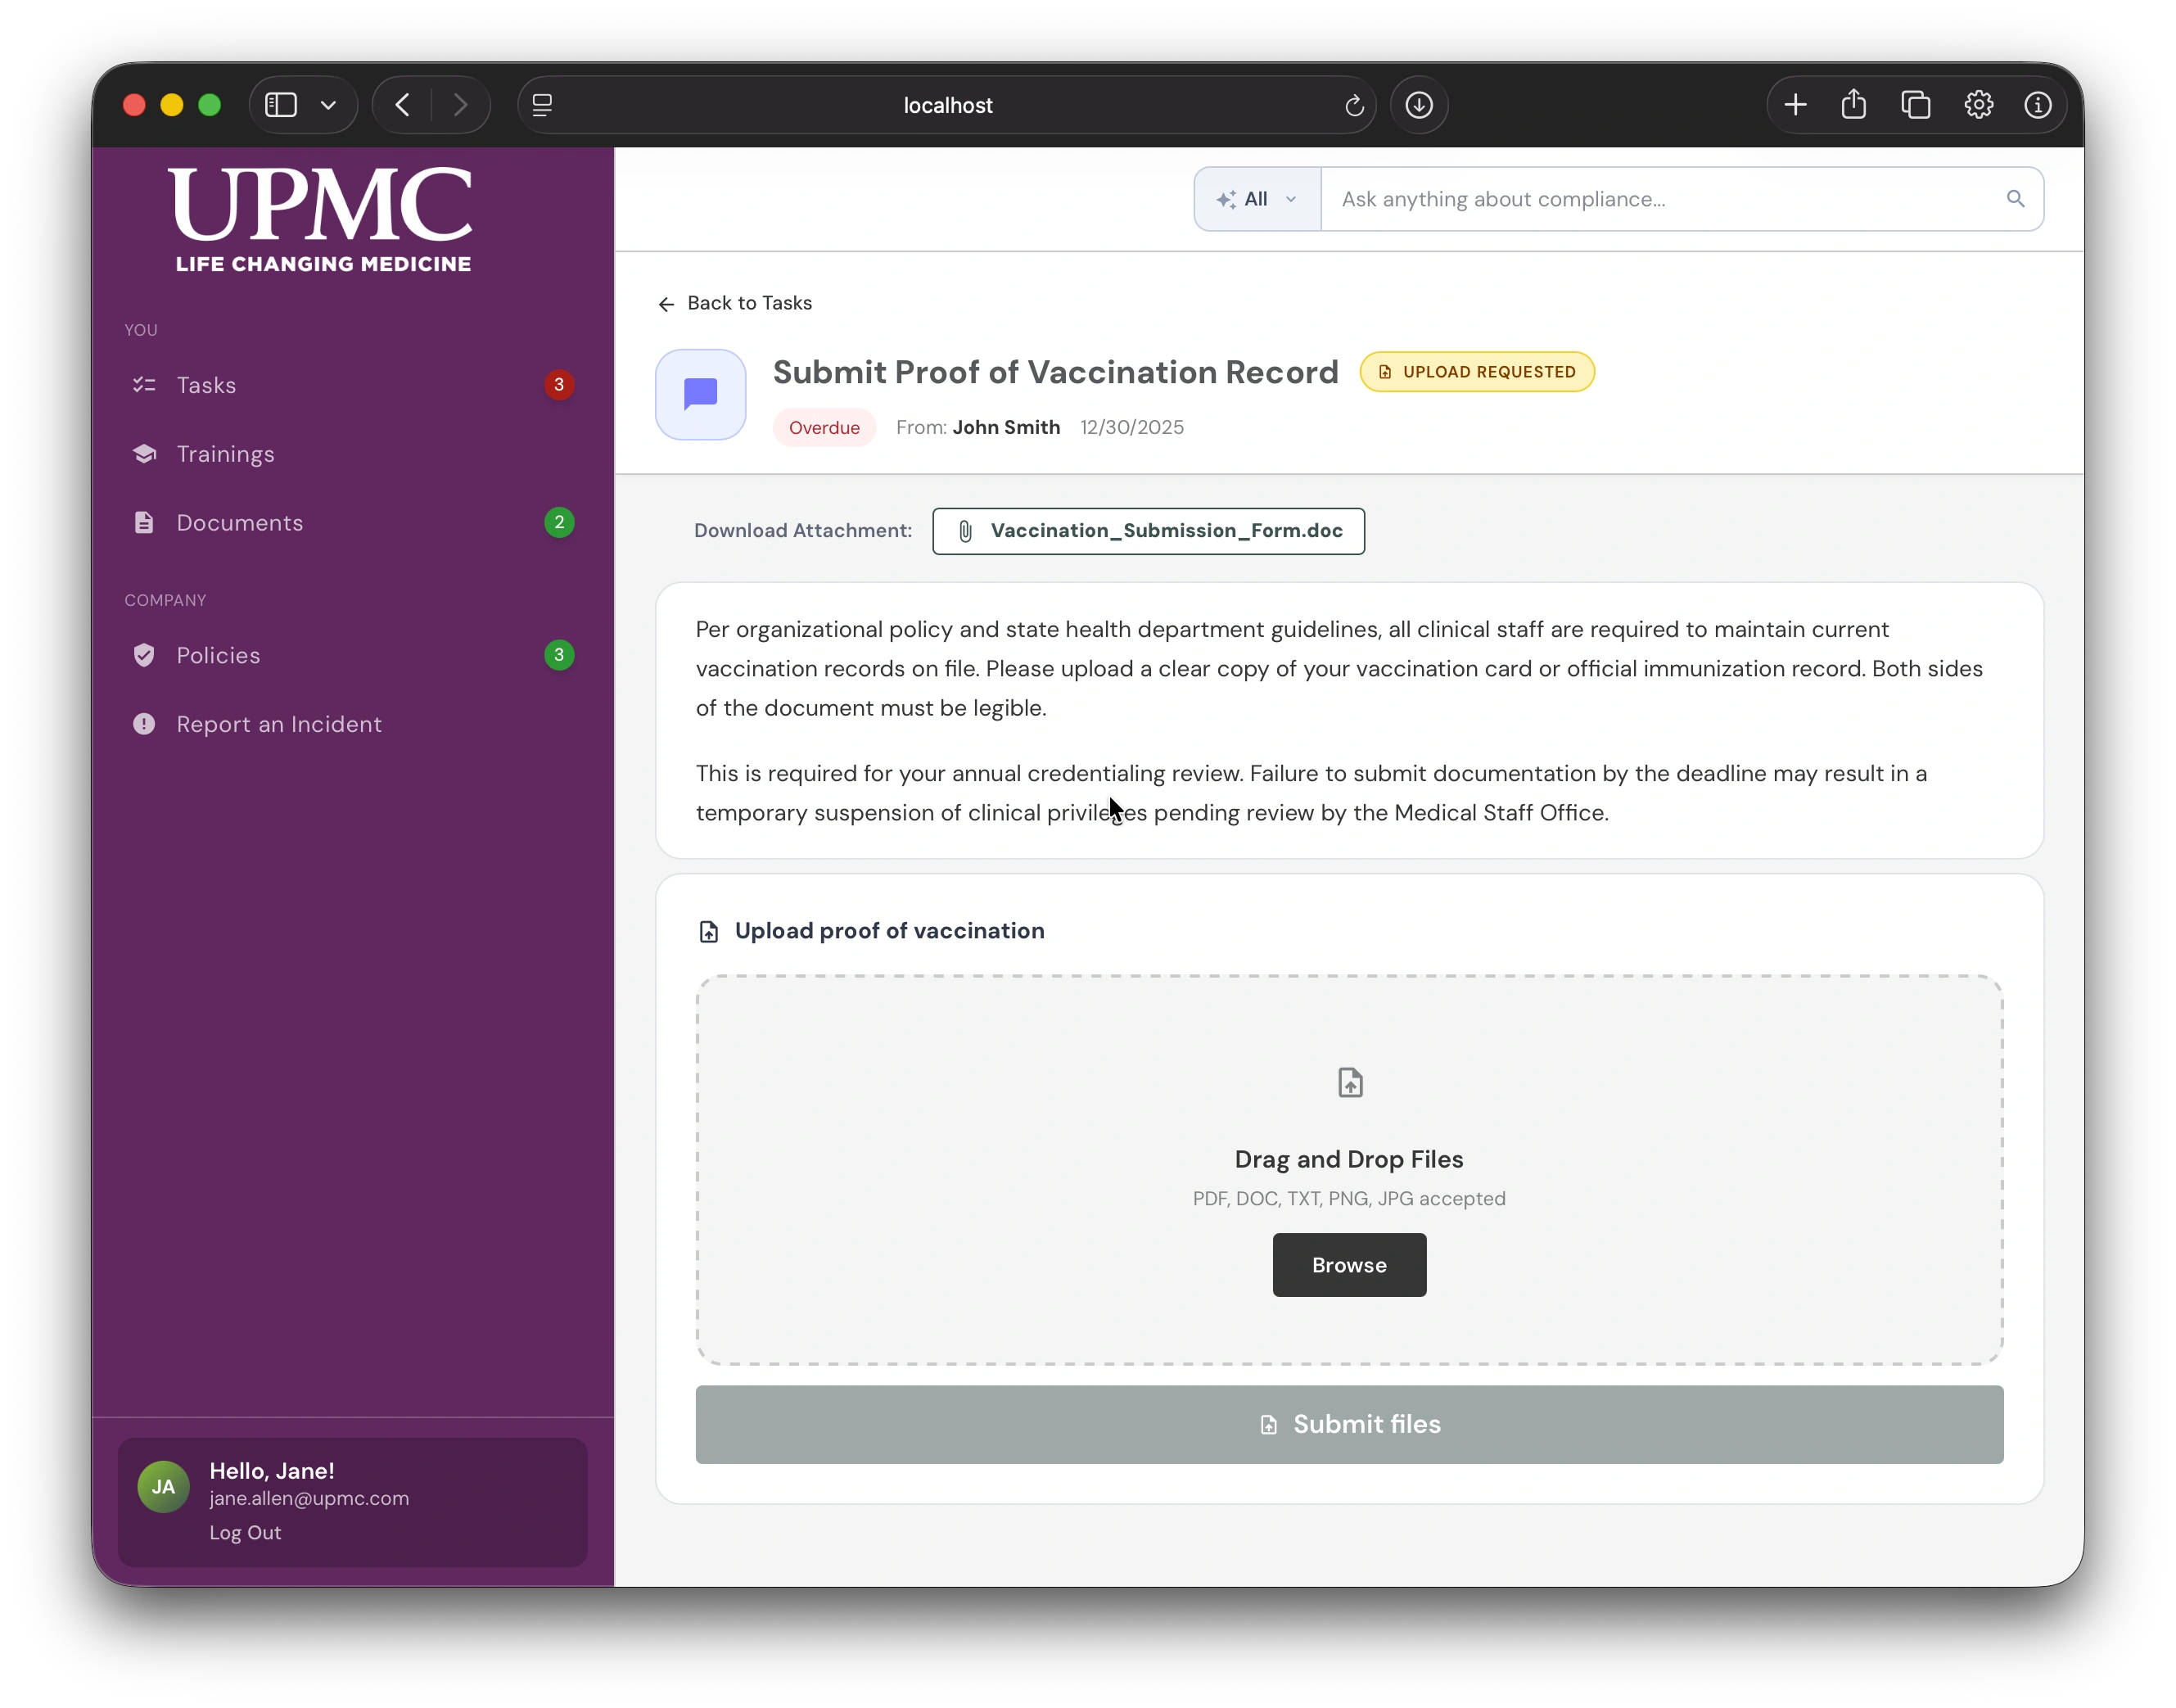
Task: Click the UPMC logo
Action: tap(322, 220)
